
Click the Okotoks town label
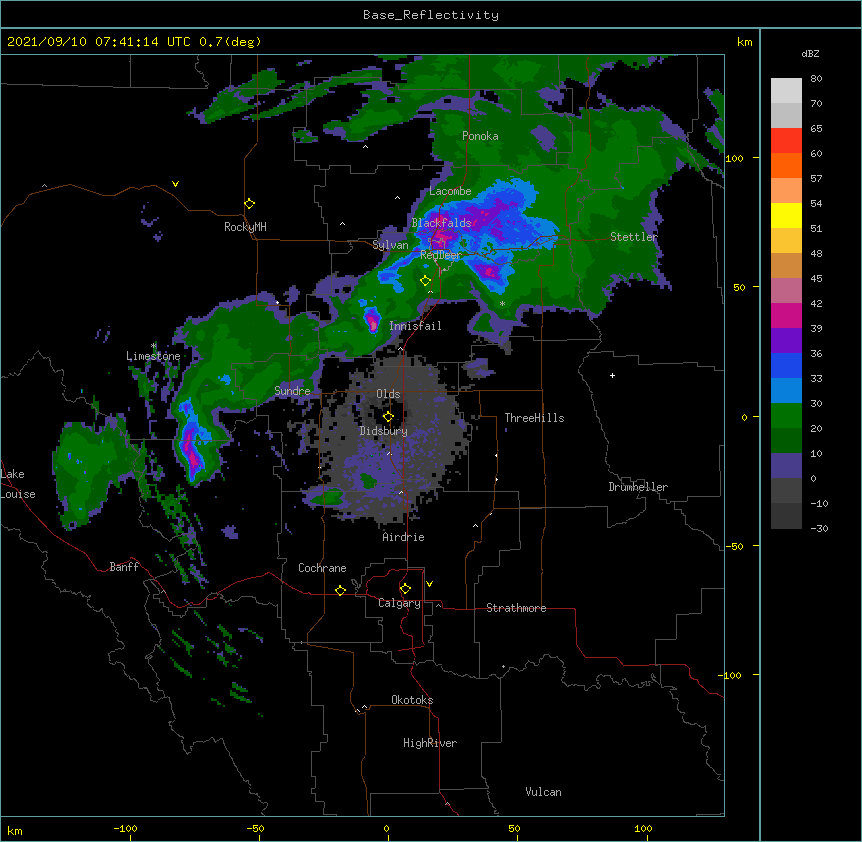click(x=412, y=700)
